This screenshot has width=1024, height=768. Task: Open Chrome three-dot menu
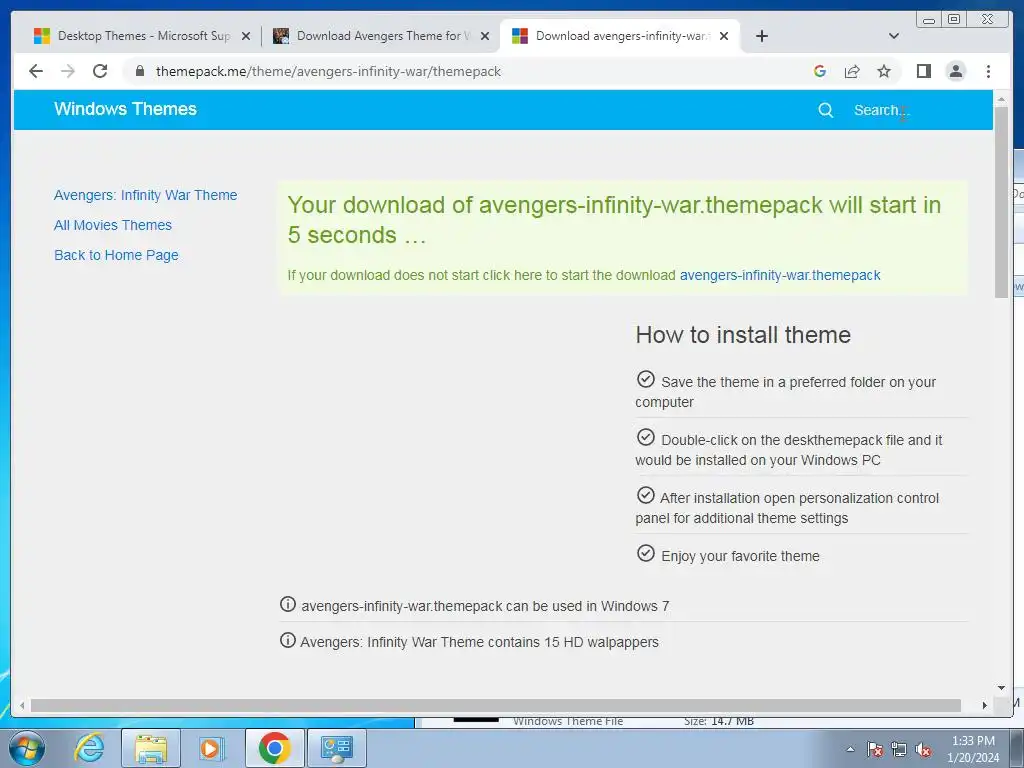pos(988,71)
